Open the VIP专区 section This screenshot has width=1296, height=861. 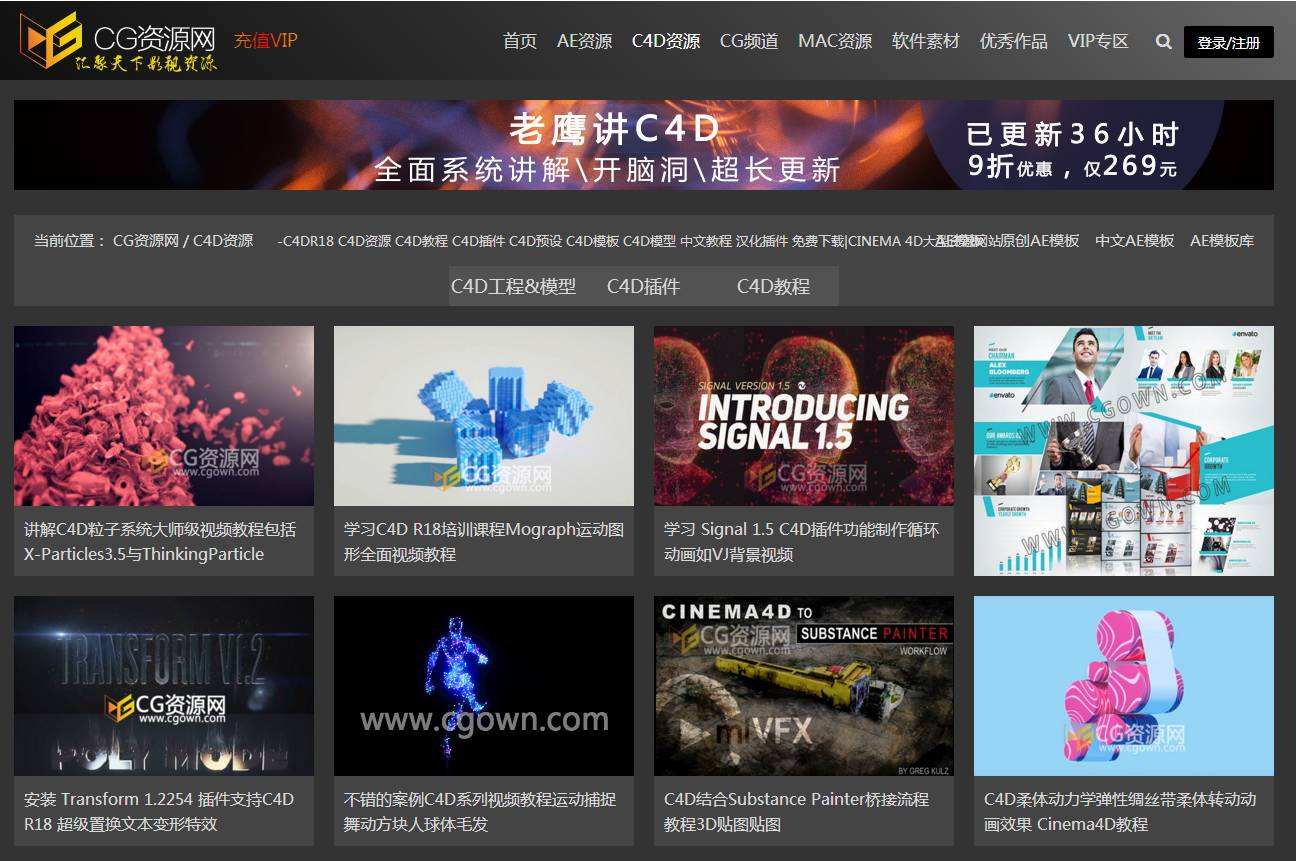(x=1098, y=42)
